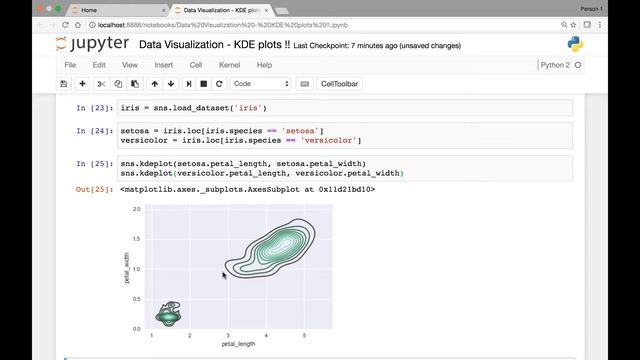Click the kernel idle indicator circle
Screen dimensions: 640x360
tap(578, 65)
